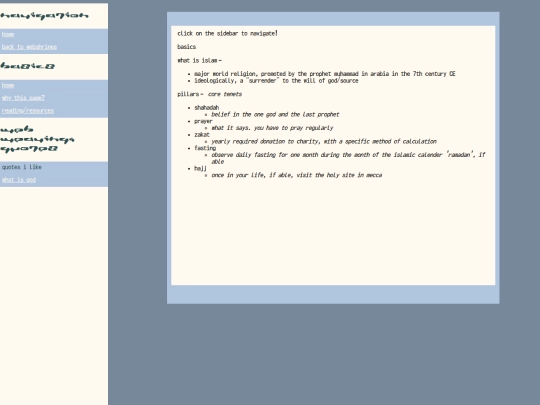
Task: Click the "what is islam -" heading
Action: tap(199, 61)
